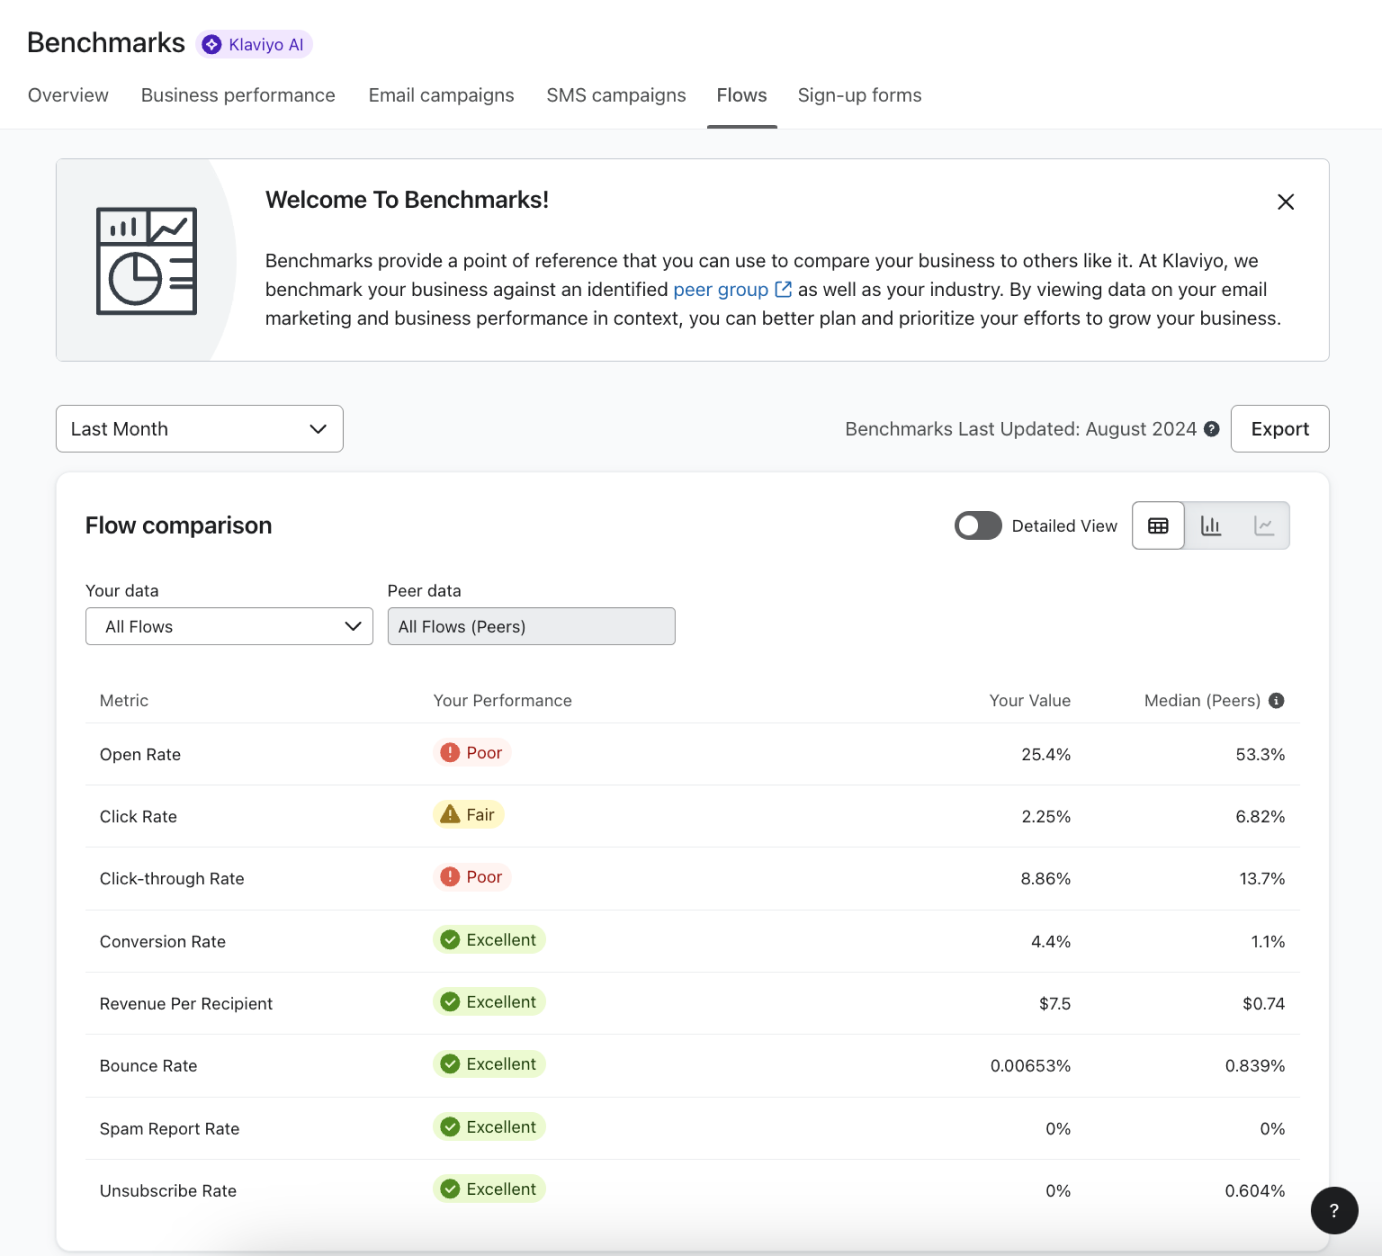This screenshot has width=1382, height=1256.
Task: Enable the Detailed View toggle
Action: pyautogui.click(x=977, y=525)
